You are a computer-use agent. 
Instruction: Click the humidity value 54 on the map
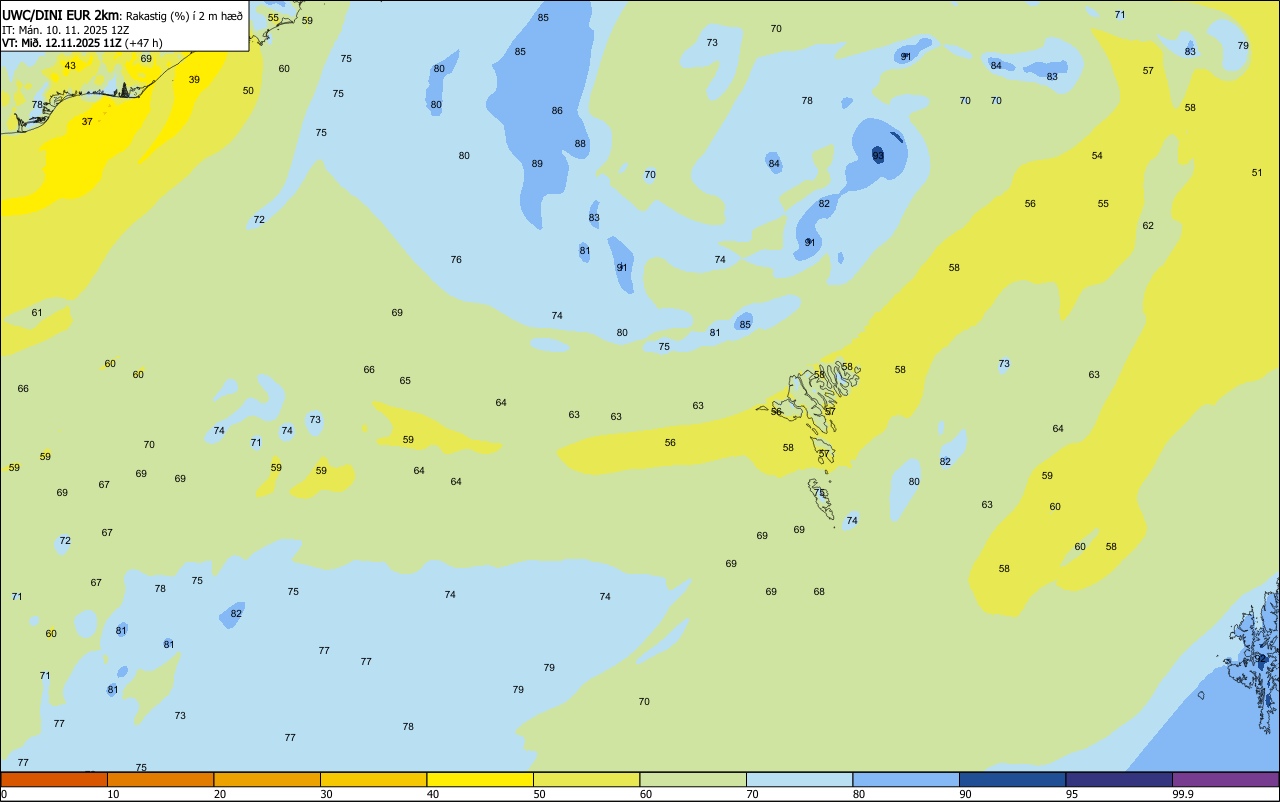pos(1097,156)
